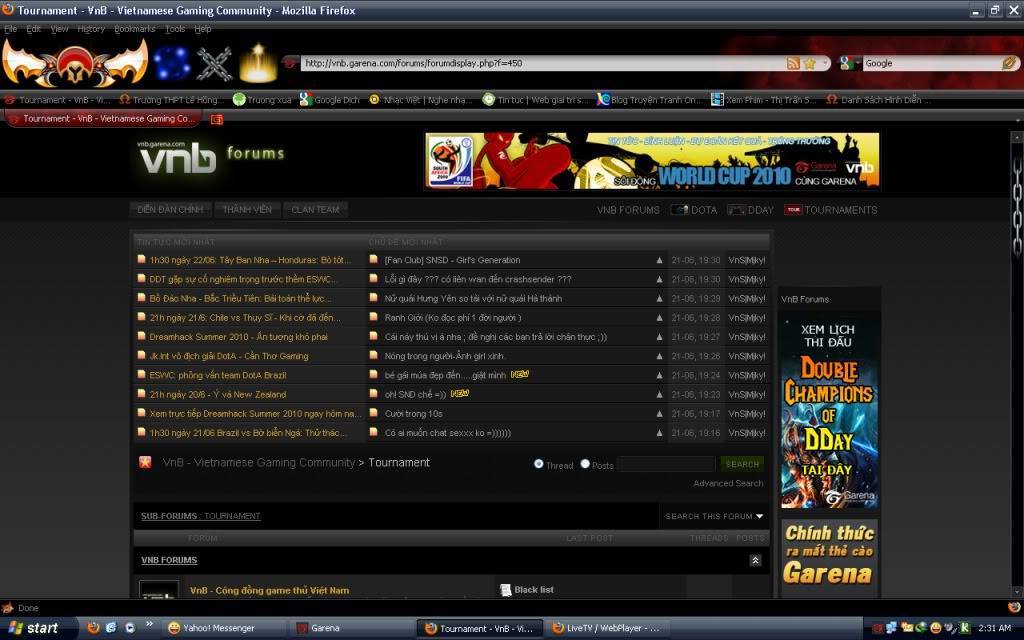1024x640 pixels.
Task: Click the search go icon beside Google box
Action: [1009, 63]
